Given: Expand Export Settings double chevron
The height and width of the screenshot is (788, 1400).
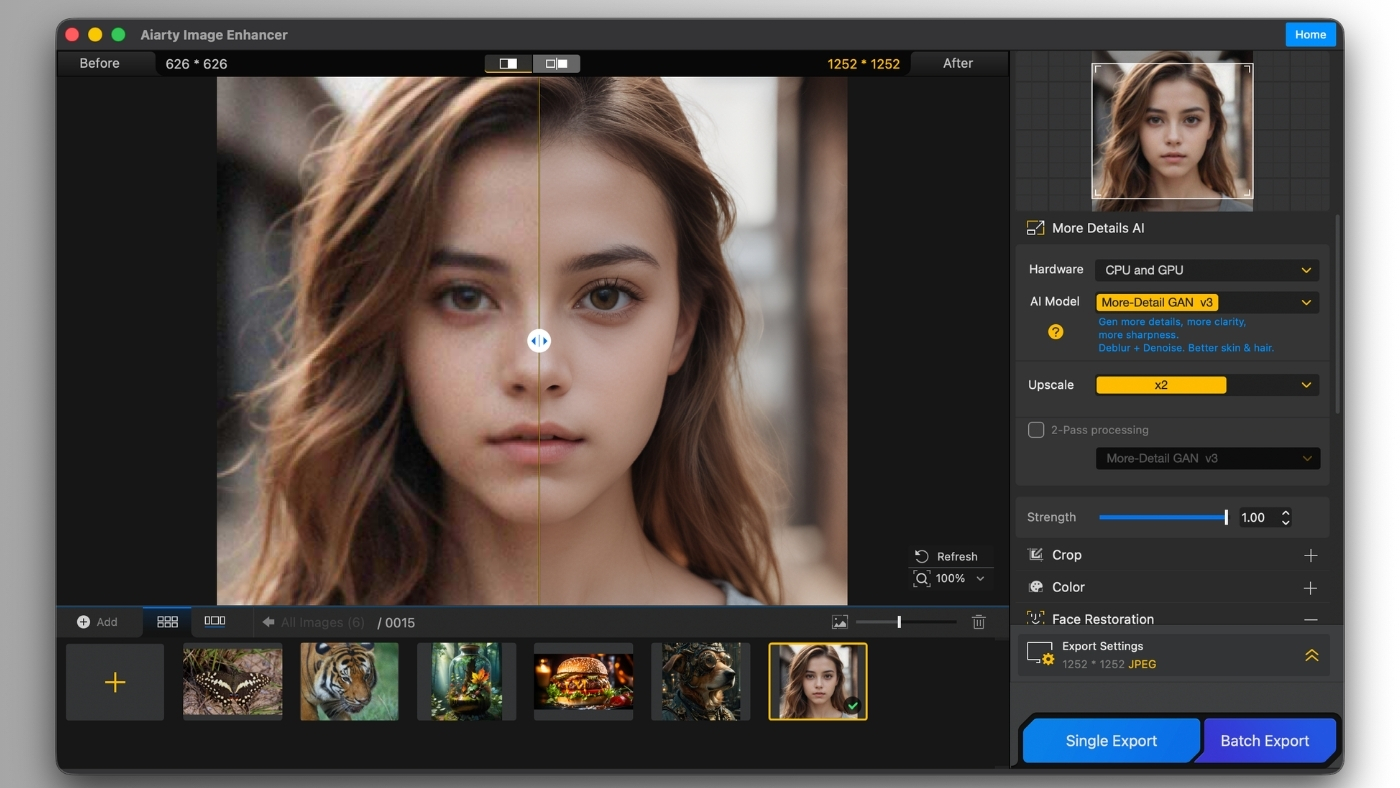Looking at the screenshot, I should click(x=1311, y=655).
